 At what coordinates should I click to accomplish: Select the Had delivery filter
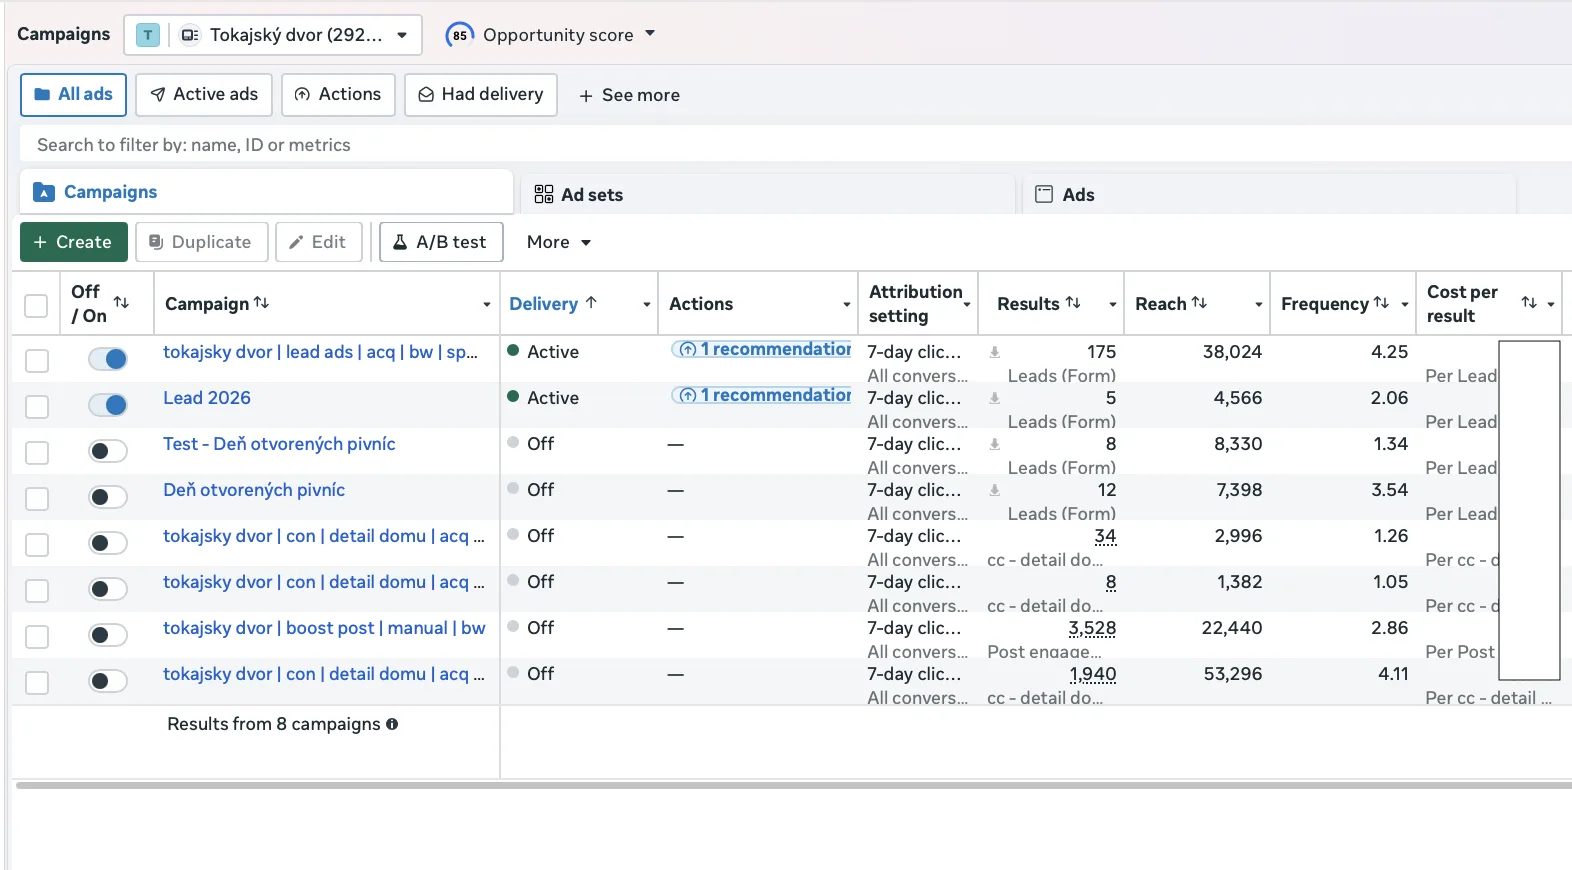pyautogui.click(x=481, y=95)
